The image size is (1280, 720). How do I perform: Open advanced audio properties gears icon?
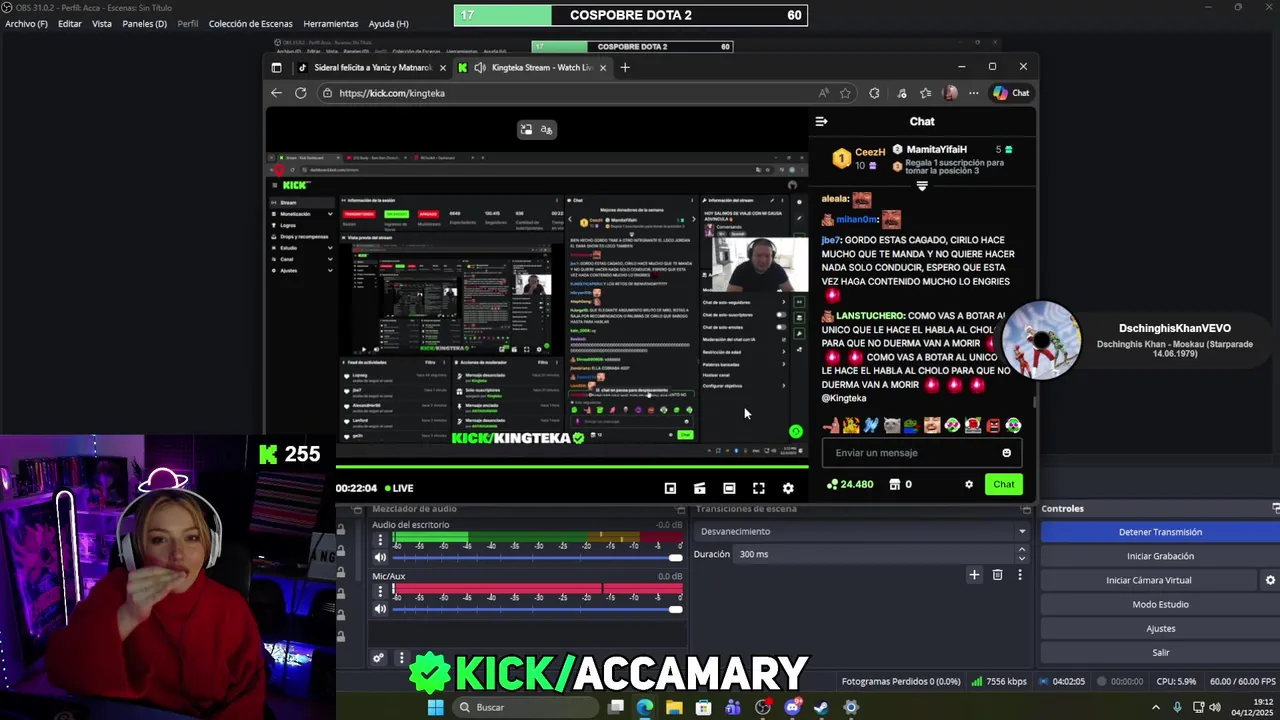[x=378, y=658]
